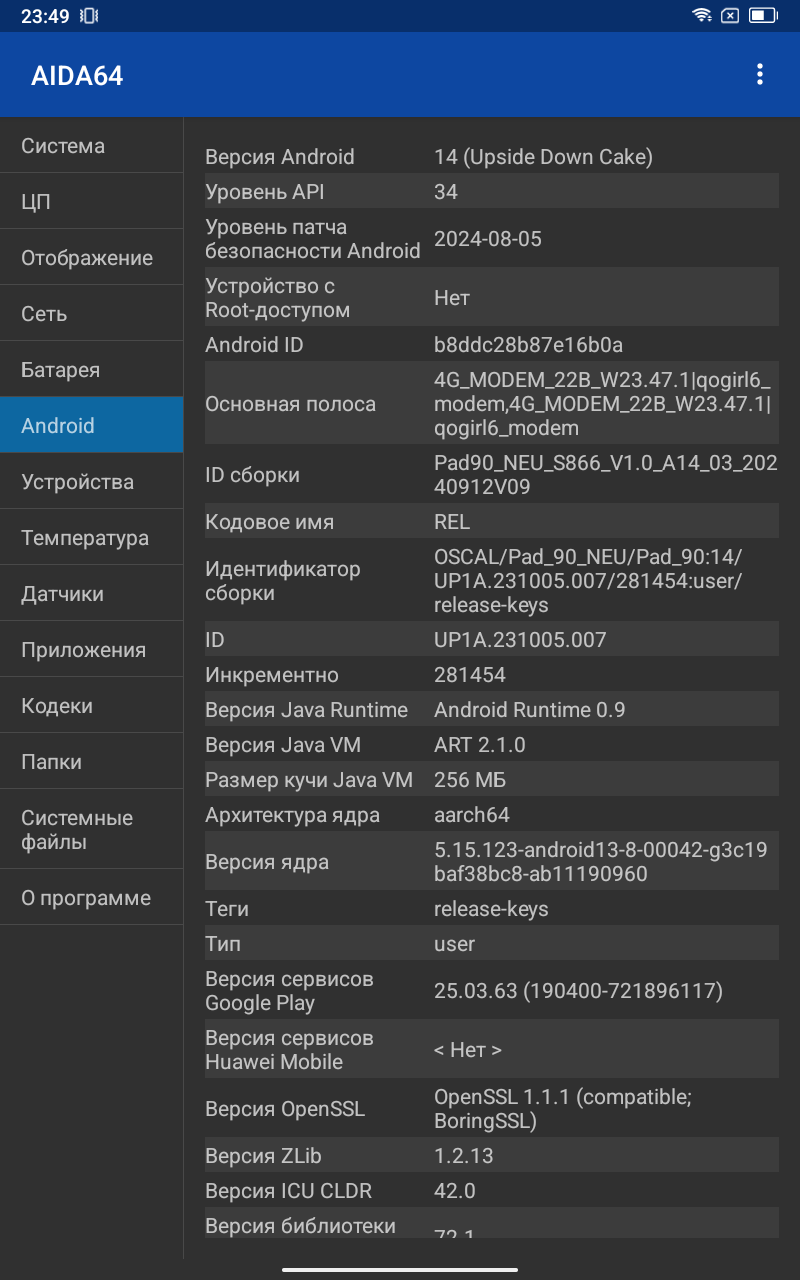Image resolution: width=800 pixels, height=1280 pixels.
Task: Select the Кодеки sidebar item
Action: [x=92, y=706]
